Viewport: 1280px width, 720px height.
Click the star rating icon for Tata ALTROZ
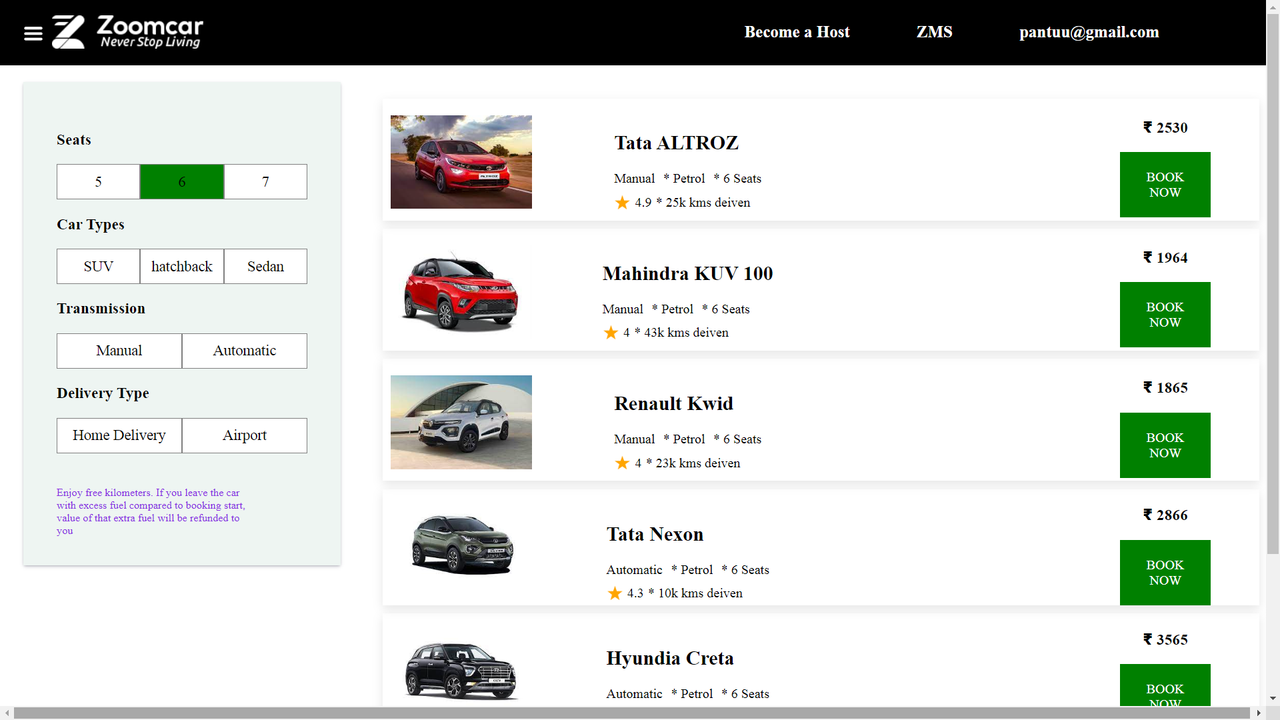pos(622,202)
